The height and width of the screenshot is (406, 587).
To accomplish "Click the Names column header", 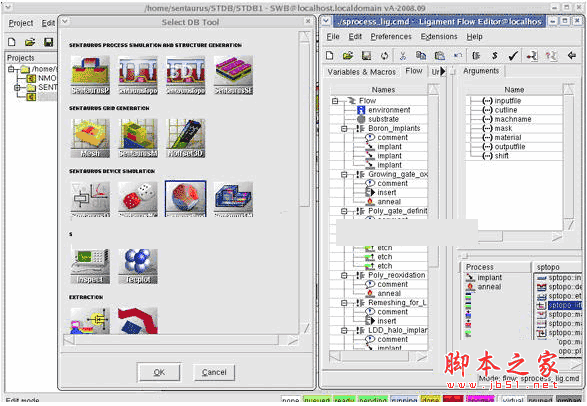I will (383, 90).
